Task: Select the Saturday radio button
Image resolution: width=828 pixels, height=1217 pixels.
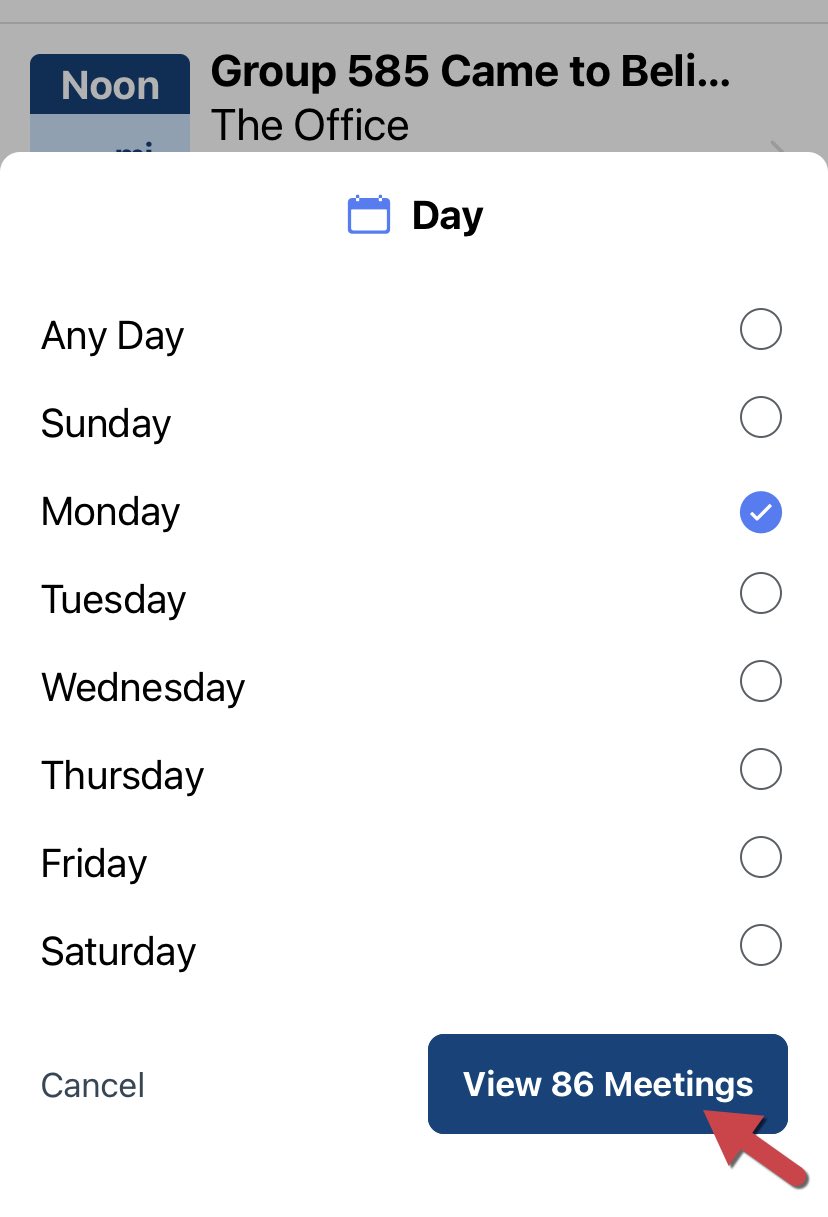Action: [x=760, y=945]
